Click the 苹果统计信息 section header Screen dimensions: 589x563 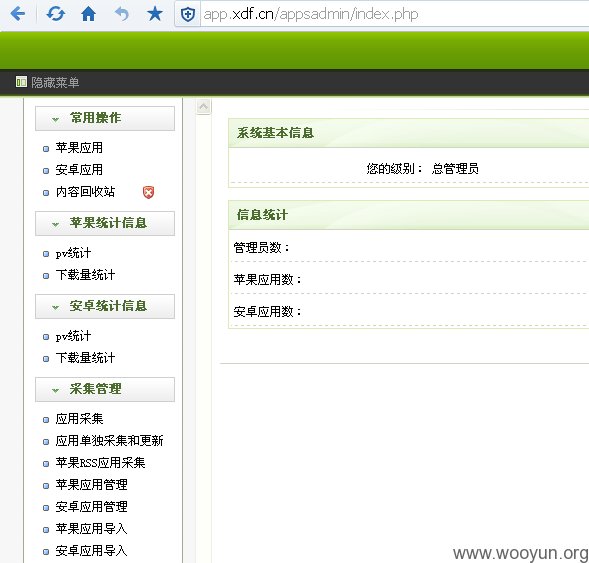click(x=105, y=223)
